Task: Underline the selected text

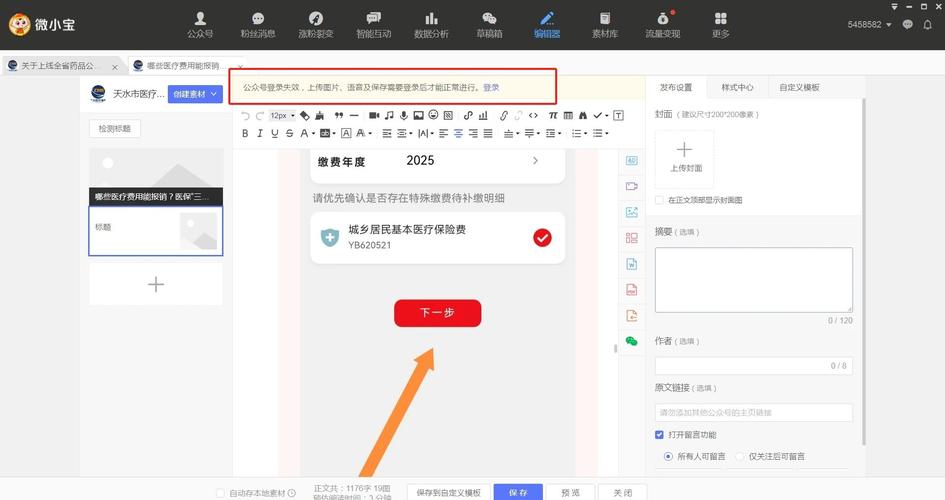Action: pos(274,133)
